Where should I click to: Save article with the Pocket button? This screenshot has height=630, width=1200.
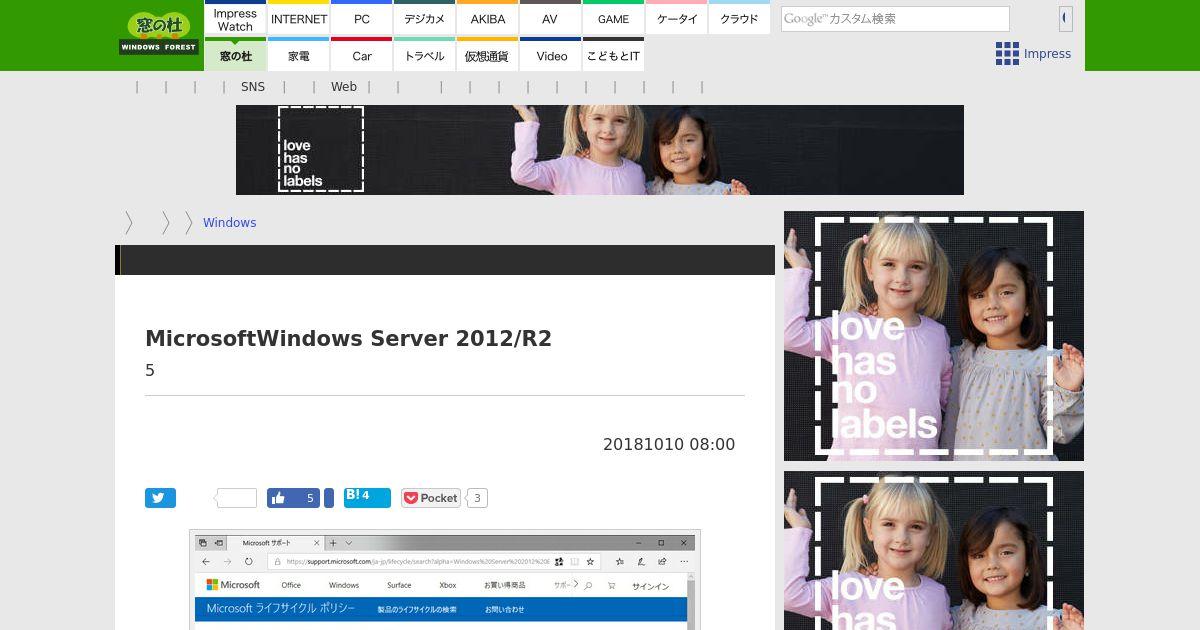point(431,498)
